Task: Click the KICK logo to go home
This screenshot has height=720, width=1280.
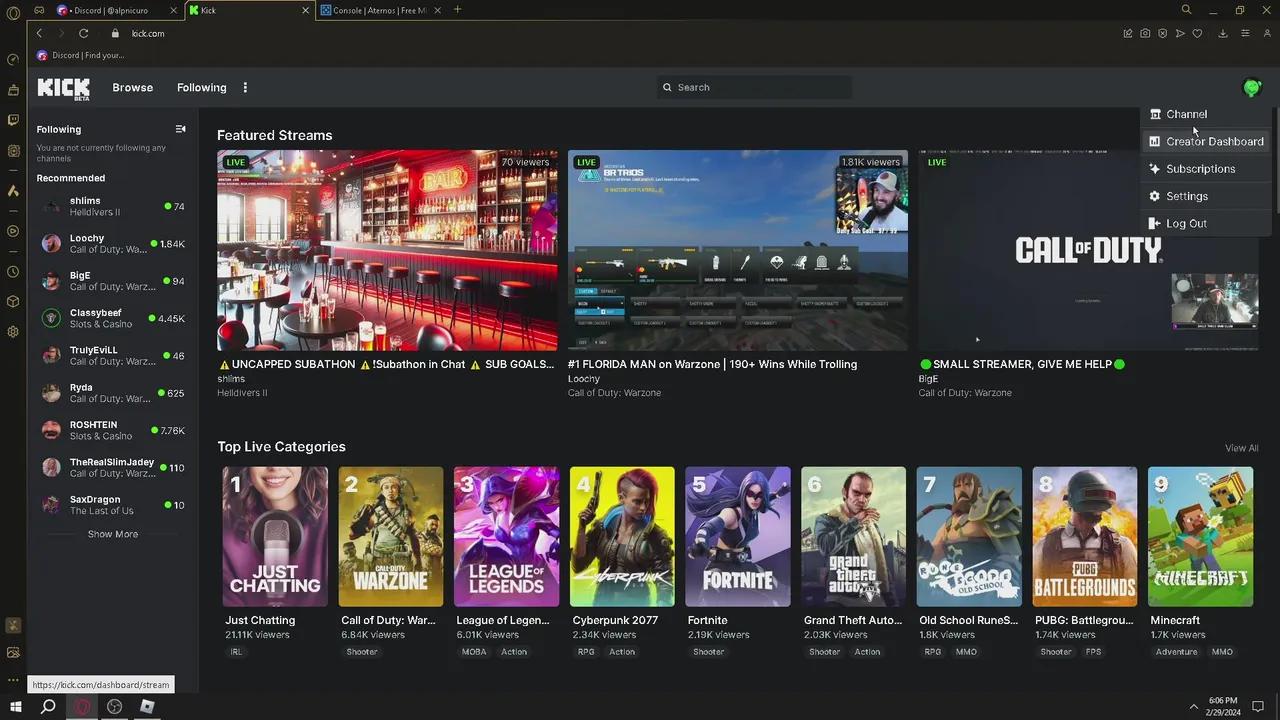Action: (63, 88)
